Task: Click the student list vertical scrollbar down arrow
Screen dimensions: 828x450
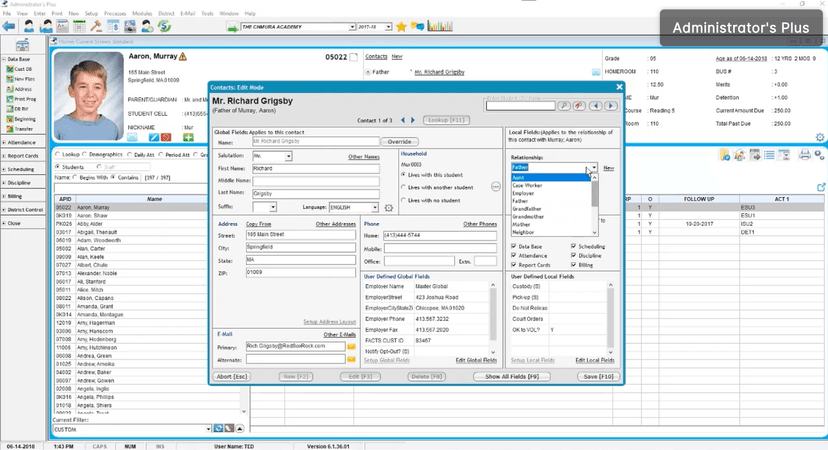Action: (244, 411)
